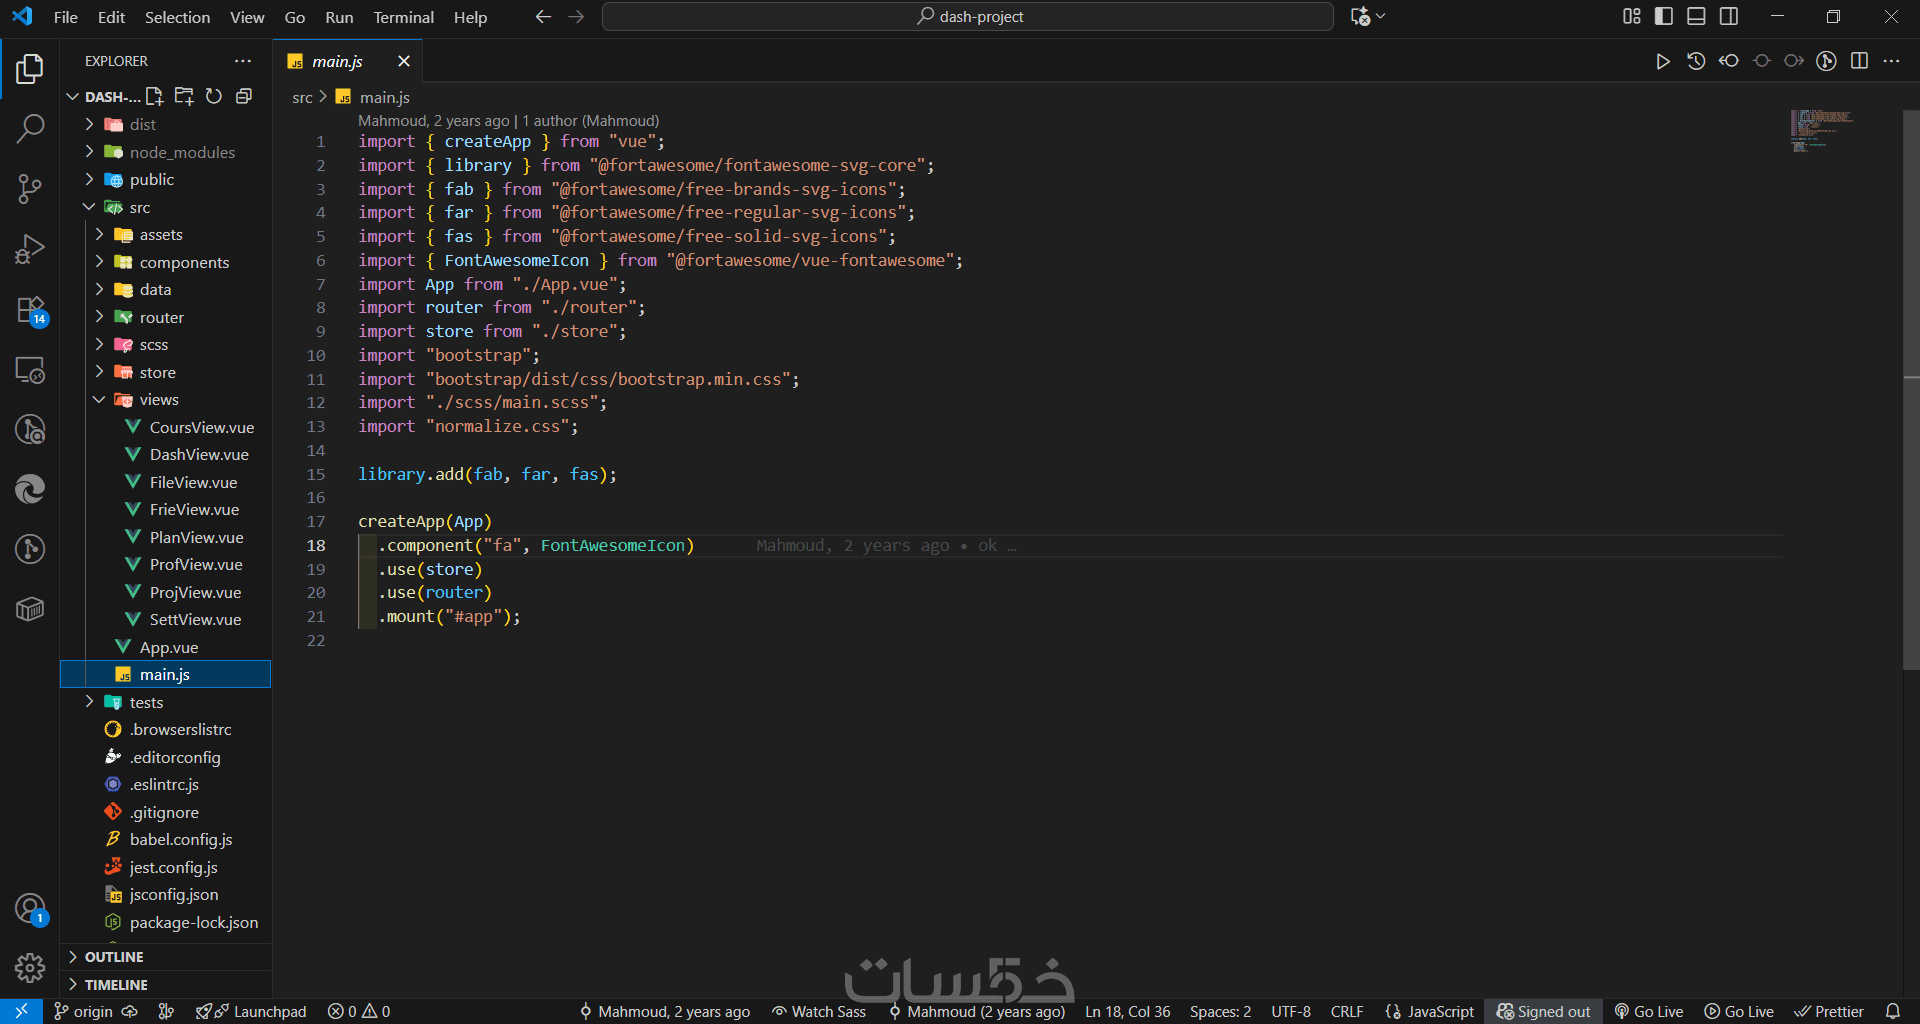
Task: Start Go Live server next to Signed out
Action: point(1649,1011)
